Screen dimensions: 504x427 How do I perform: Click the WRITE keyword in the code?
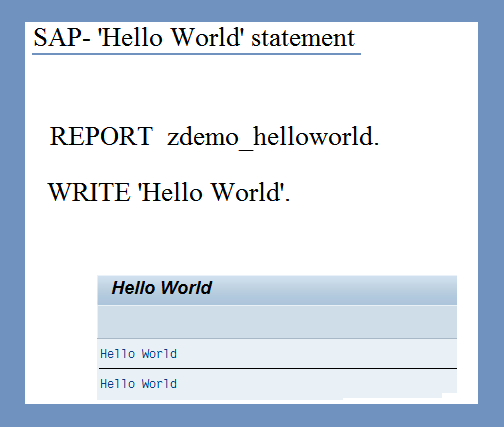coord(89,192)
